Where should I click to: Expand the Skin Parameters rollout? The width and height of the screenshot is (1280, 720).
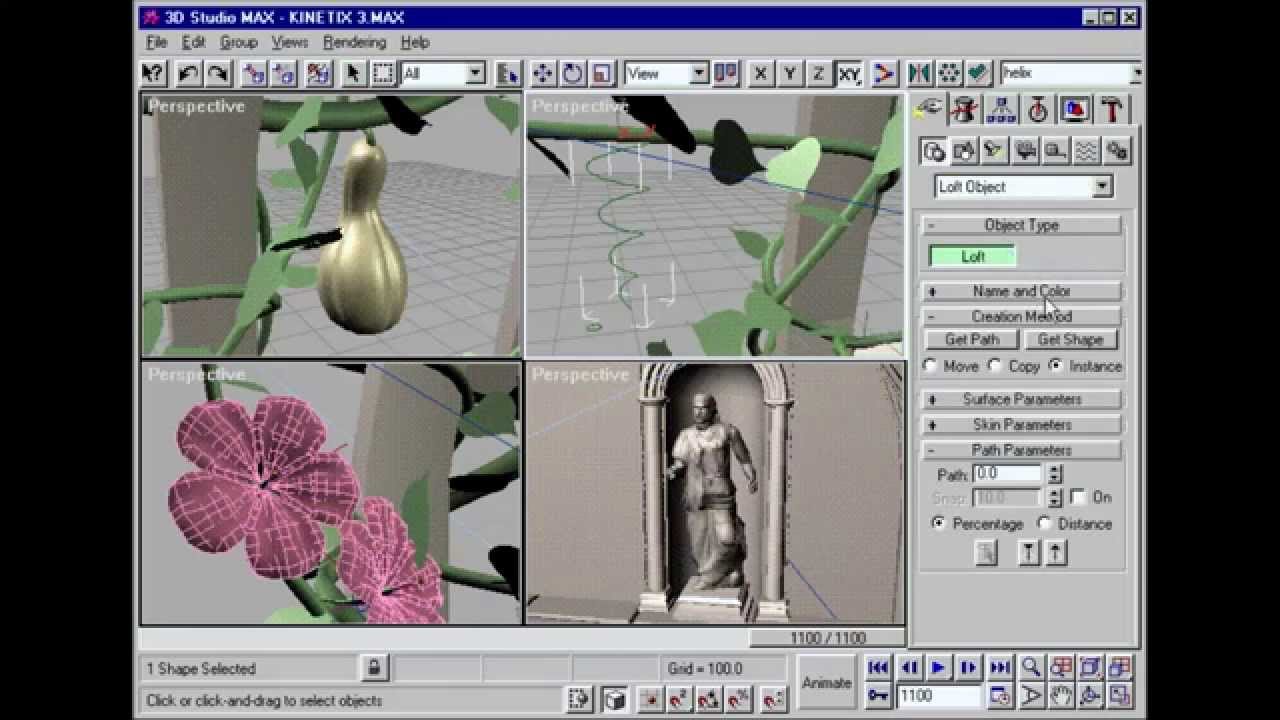(x=1021, y=424)
